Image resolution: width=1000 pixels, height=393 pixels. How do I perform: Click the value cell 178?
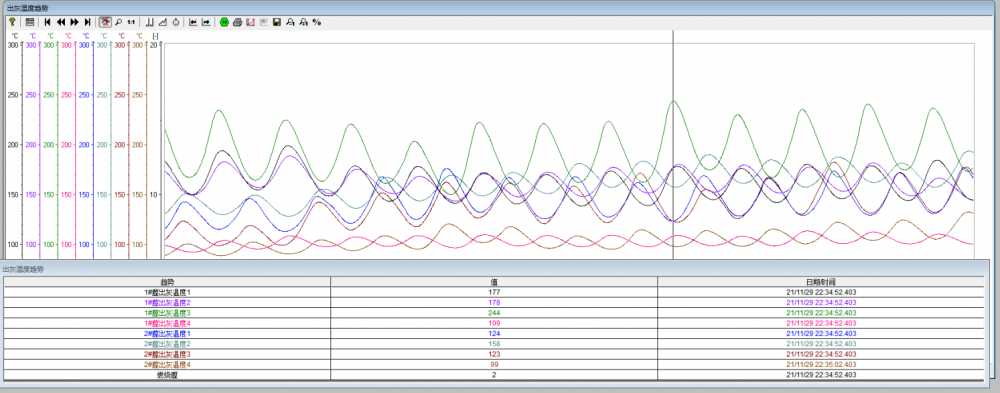(494, 302)
